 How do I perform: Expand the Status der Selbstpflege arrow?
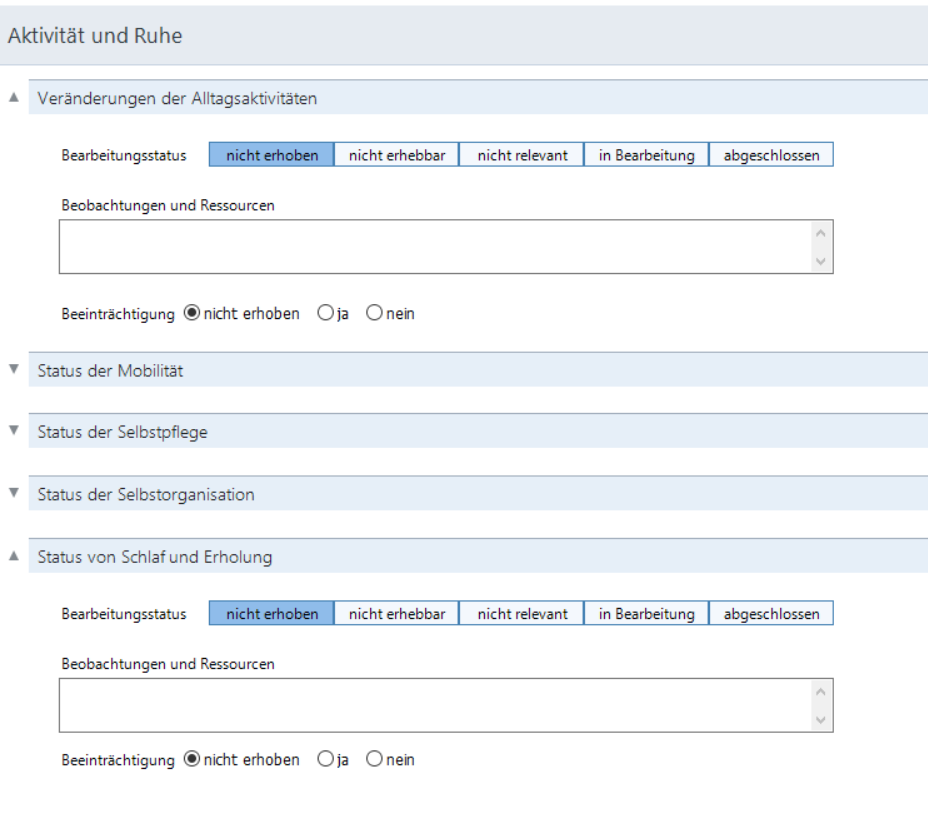point(14,431)
